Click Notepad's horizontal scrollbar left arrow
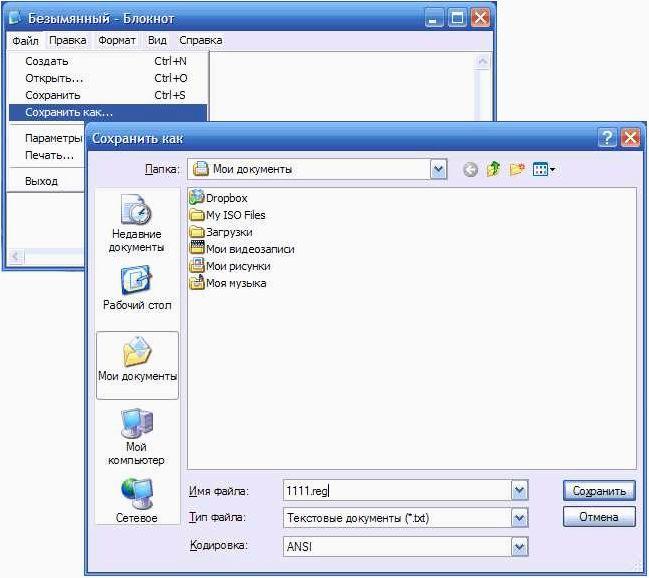Viewport: 649px width, 578px height. point(16,257)
